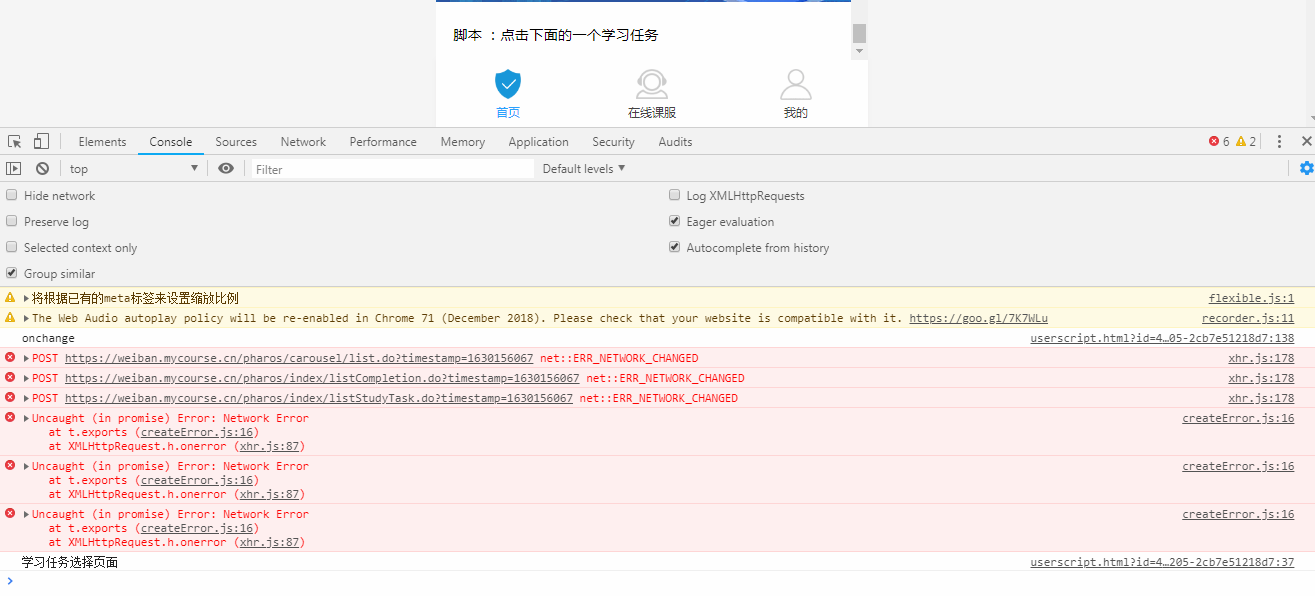Open the Default levels dropdown
This screenshot has height=596, width=1315.
584,169
